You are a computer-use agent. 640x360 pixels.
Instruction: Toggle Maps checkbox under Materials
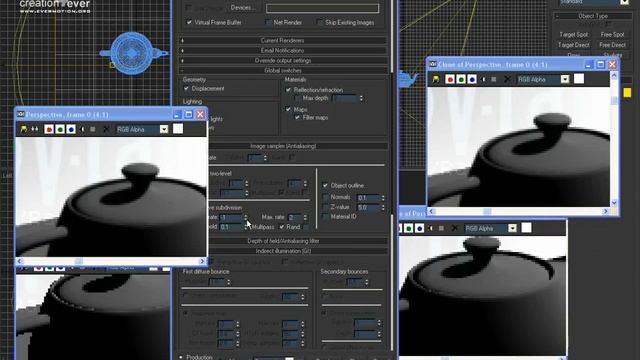click(289, 109)
